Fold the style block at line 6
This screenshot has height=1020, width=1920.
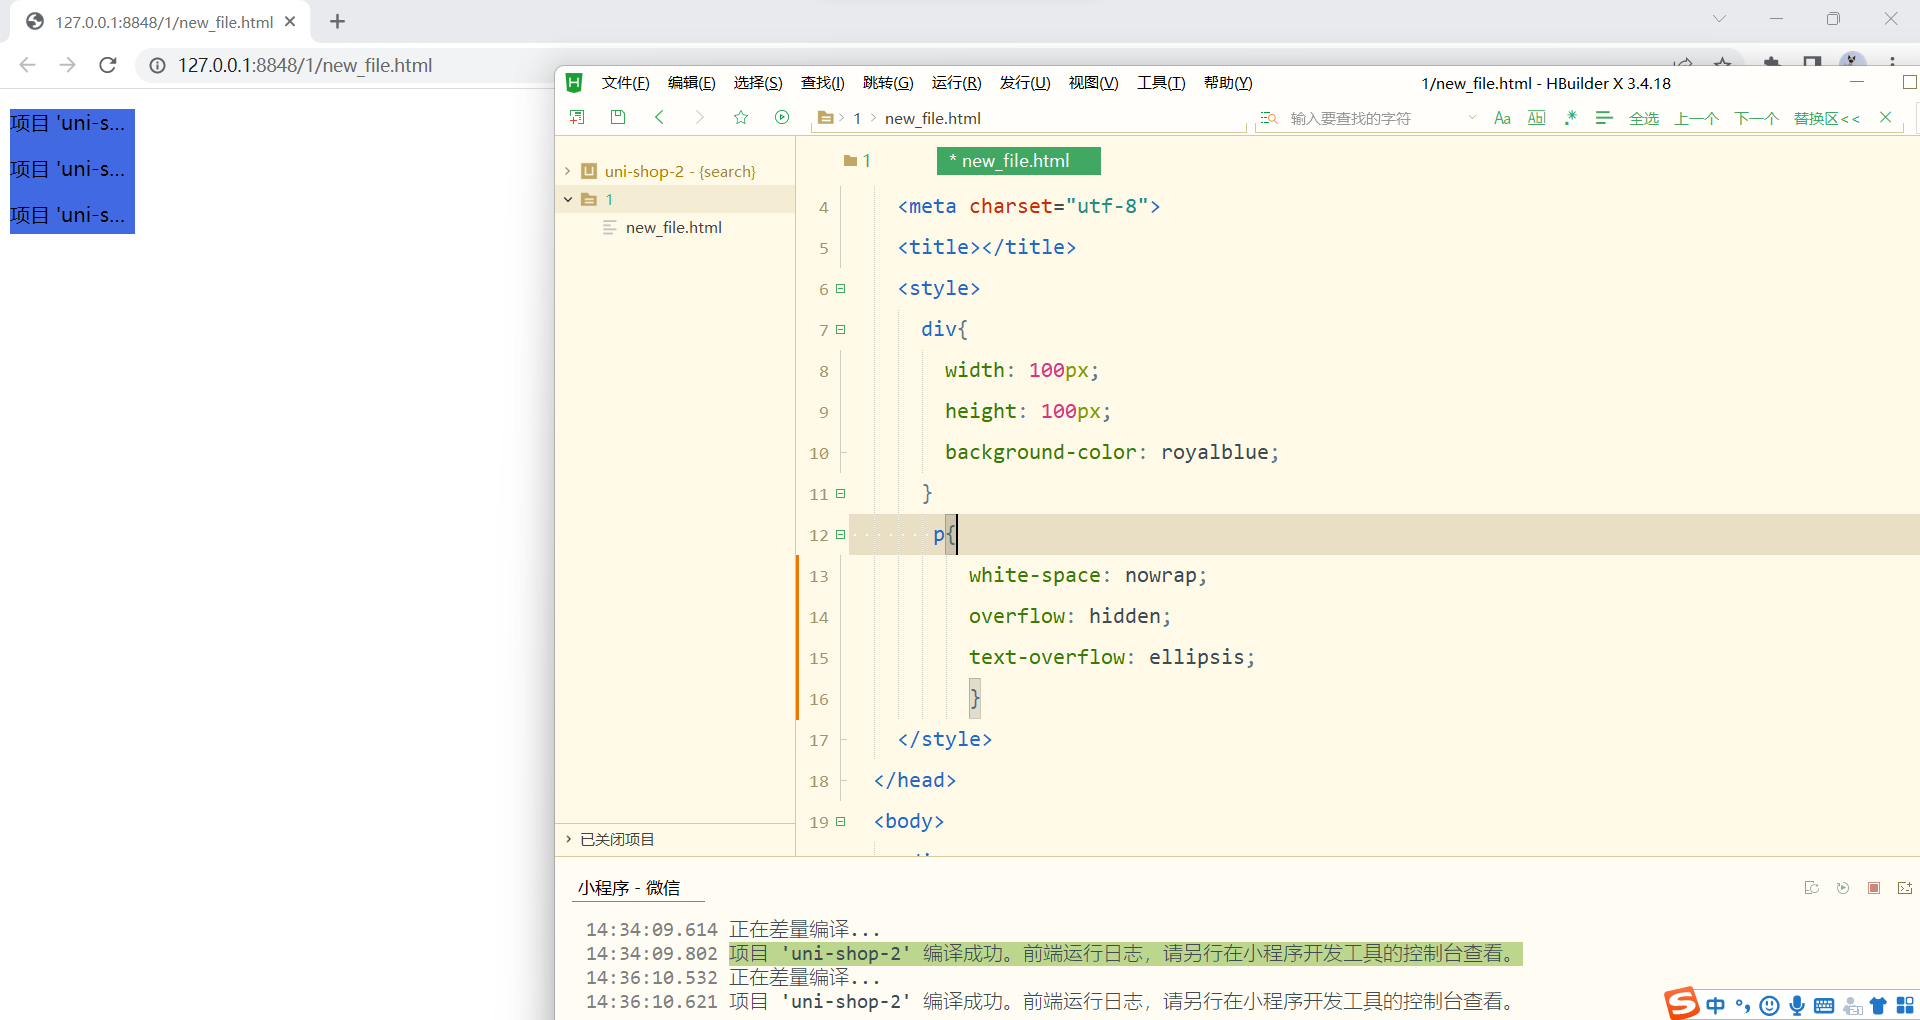coord(841,288)
